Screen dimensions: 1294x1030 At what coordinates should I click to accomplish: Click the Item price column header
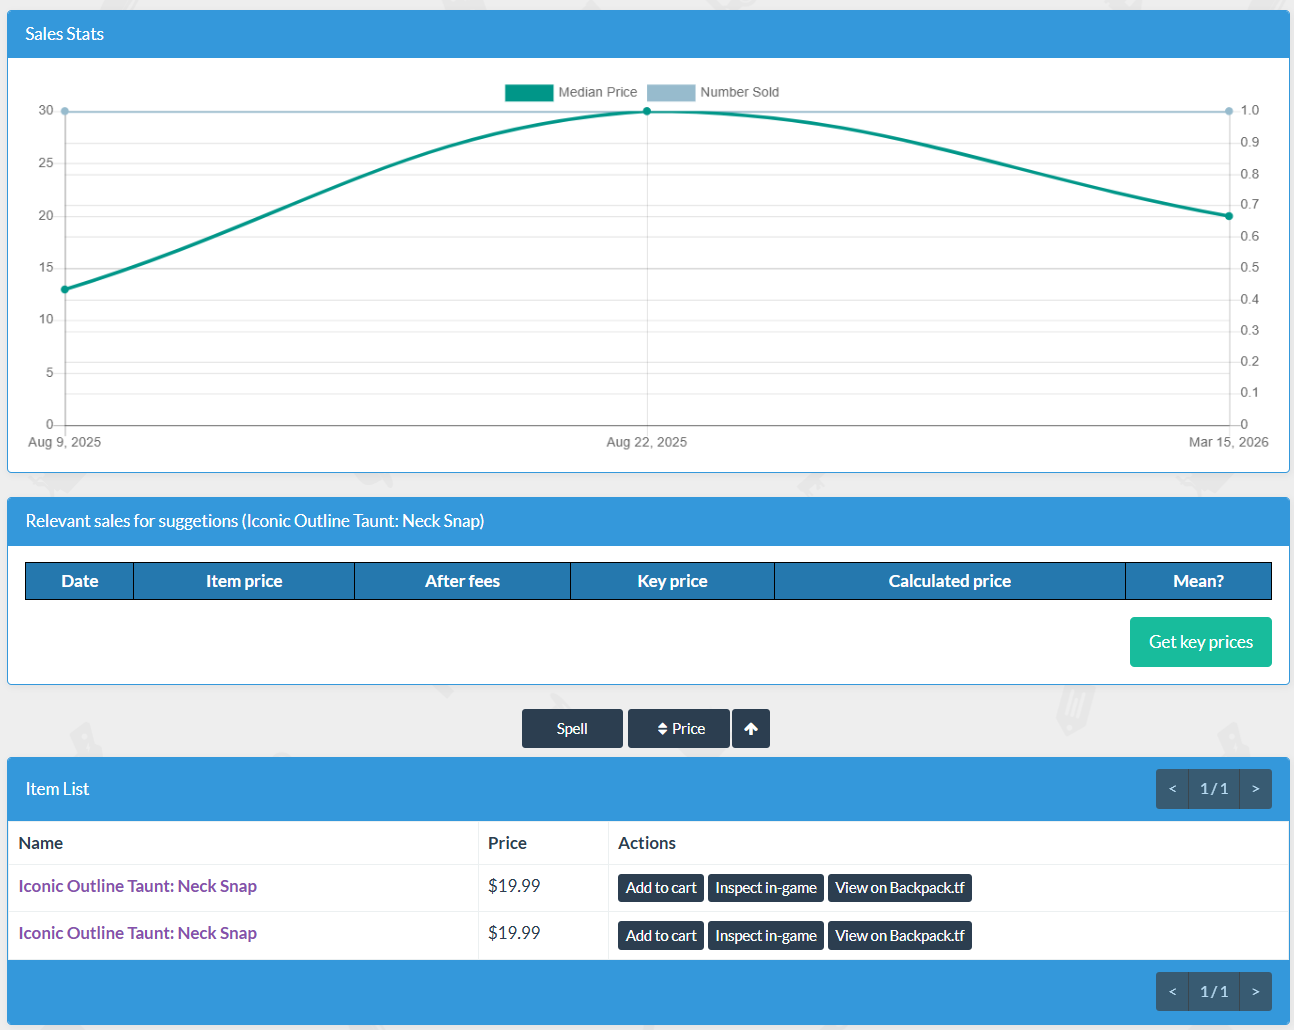click(x=244, y=581)
